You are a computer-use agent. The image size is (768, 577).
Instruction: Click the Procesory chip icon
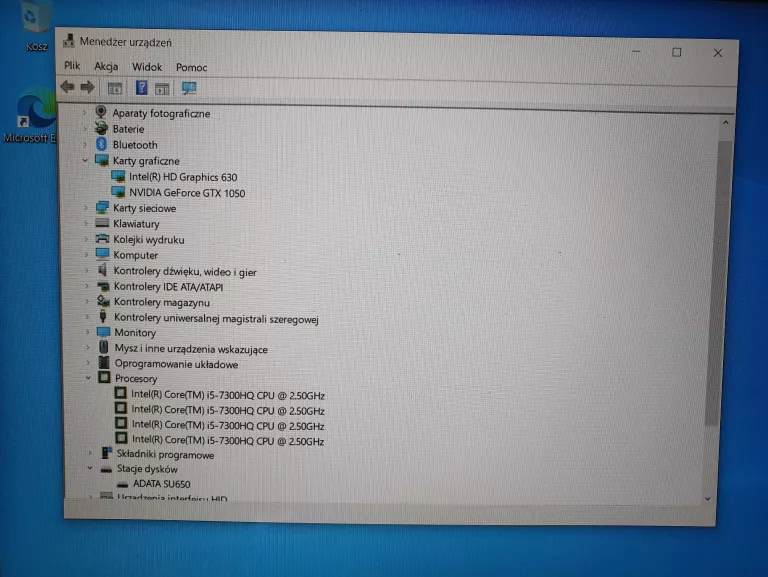click(x=104, y=377)
